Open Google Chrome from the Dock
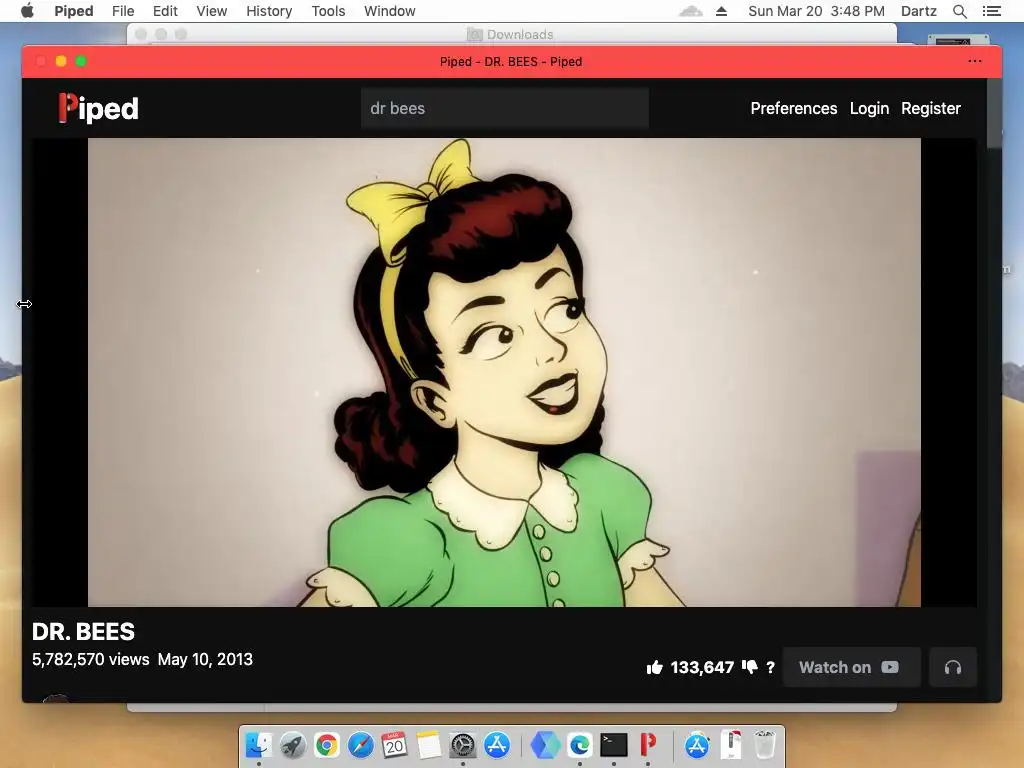Screen dimensions: 1024x768 [327, 744]
